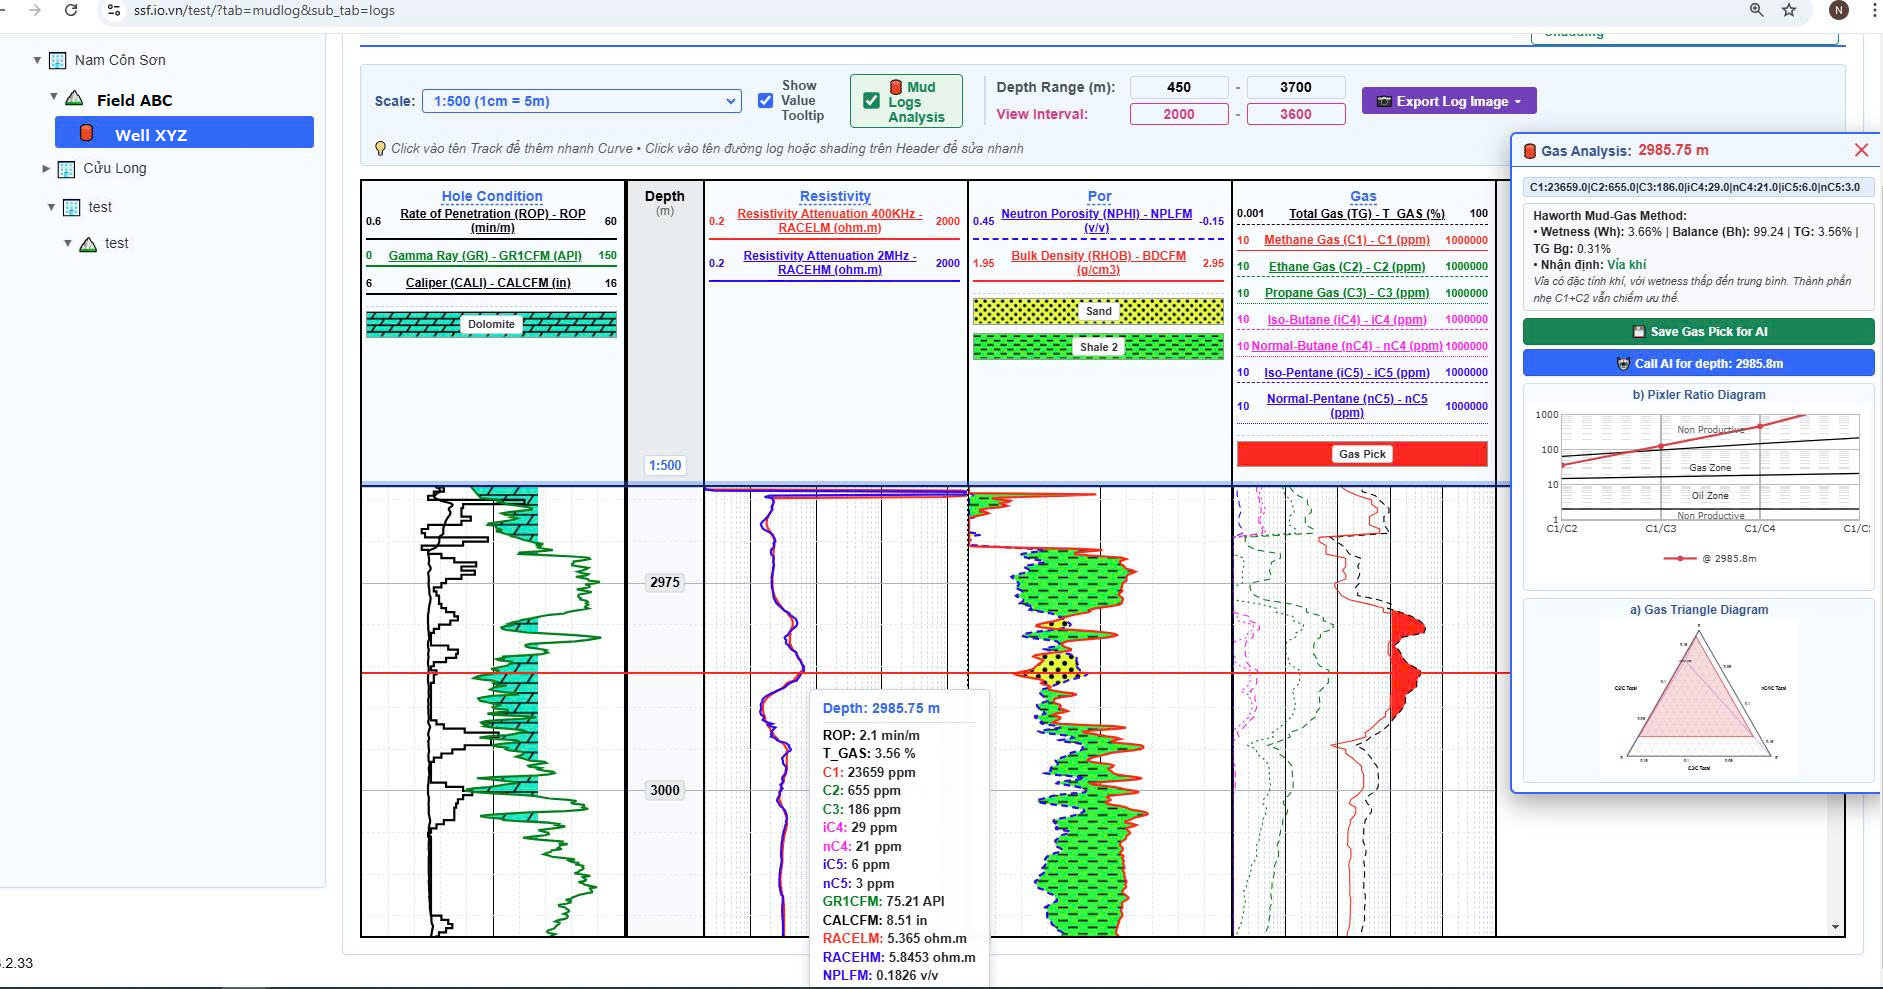Open the browser profile avatar N
Image resolution: width=1883 pixels, height=989 pixels.
click(x=1838, y=10)
